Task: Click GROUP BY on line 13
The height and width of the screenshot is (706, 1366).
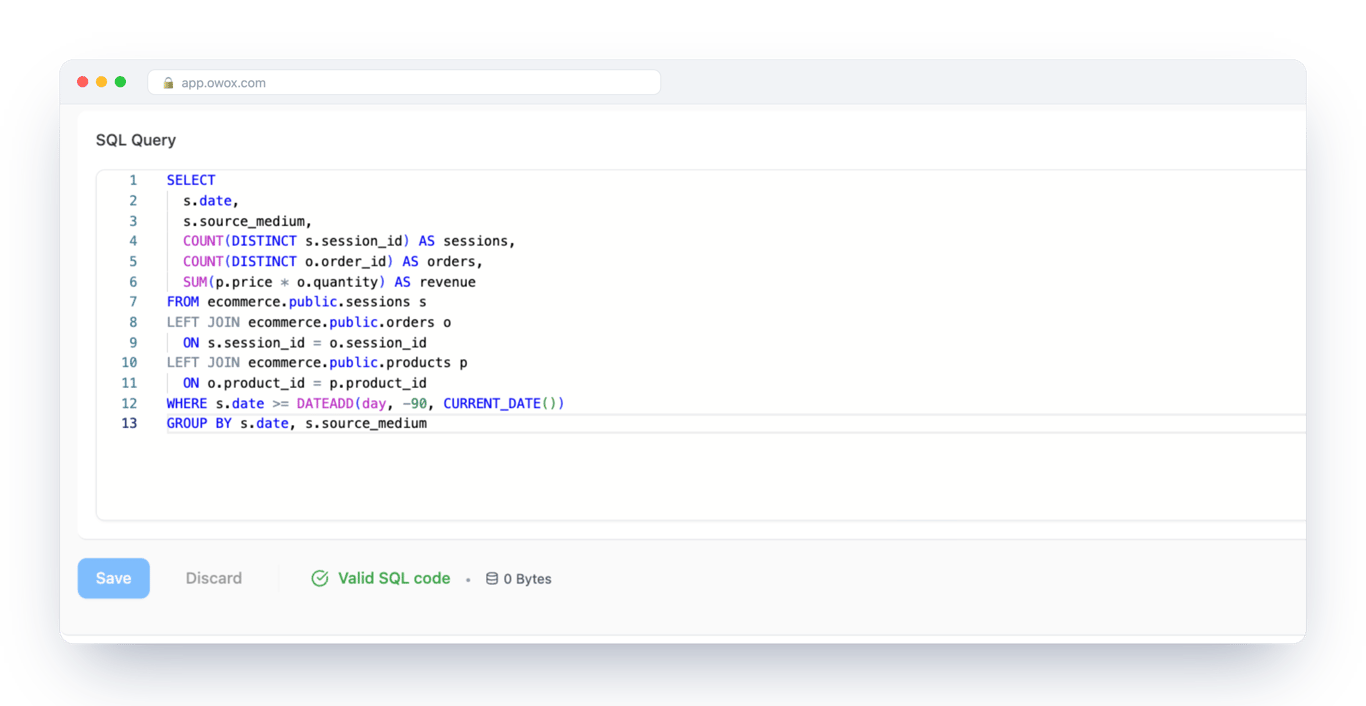Action: tap(199, 423)
